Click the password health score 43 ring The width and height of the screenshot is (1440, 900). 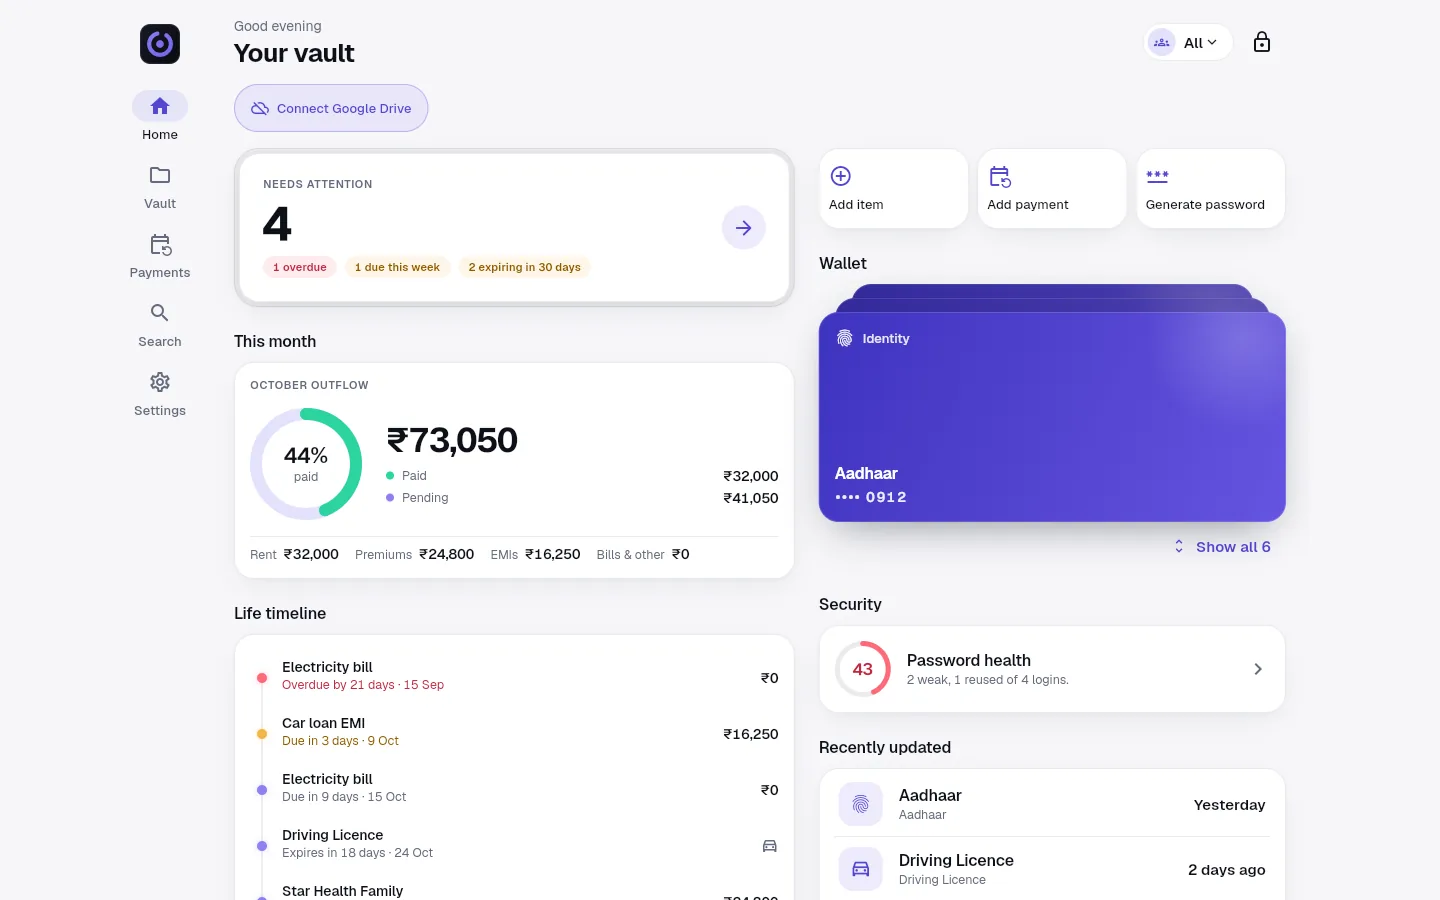tap(863, 669)
